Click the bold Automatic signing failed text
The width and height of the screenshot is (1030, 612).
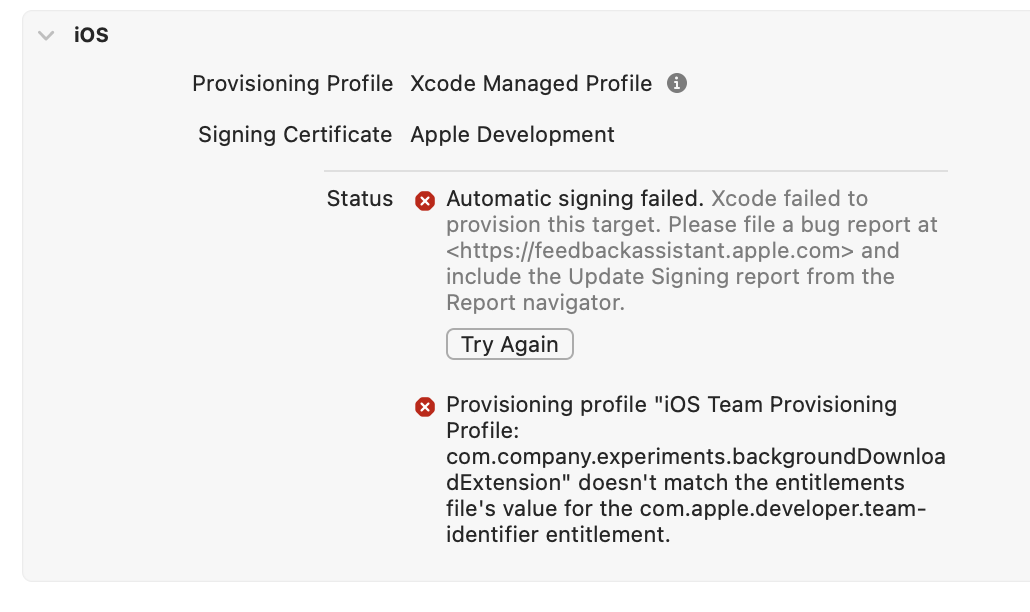click(x=575, y=198)
